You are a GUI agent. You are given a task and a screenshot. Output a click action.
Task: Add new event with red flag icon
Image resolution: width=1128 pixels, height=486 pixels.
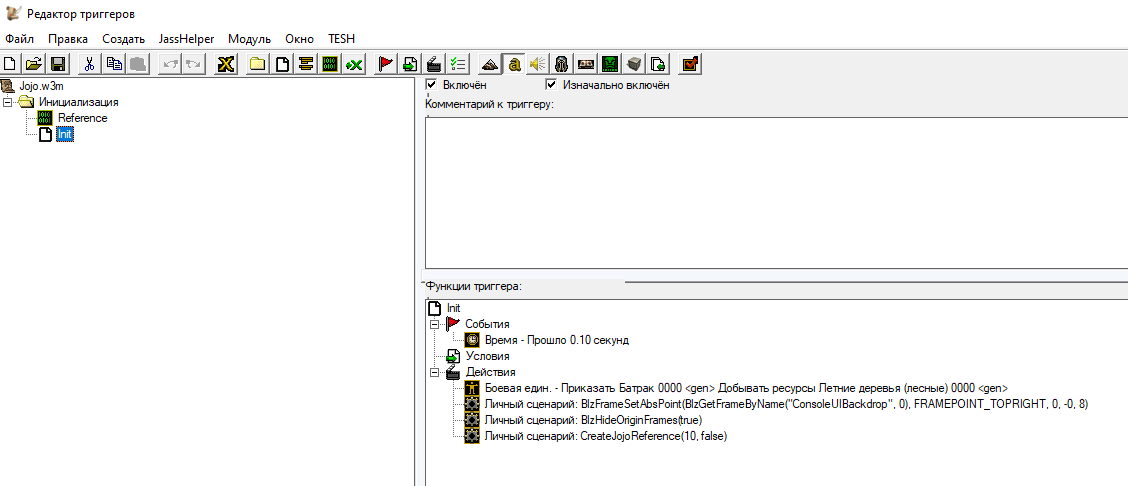point(386,64)
